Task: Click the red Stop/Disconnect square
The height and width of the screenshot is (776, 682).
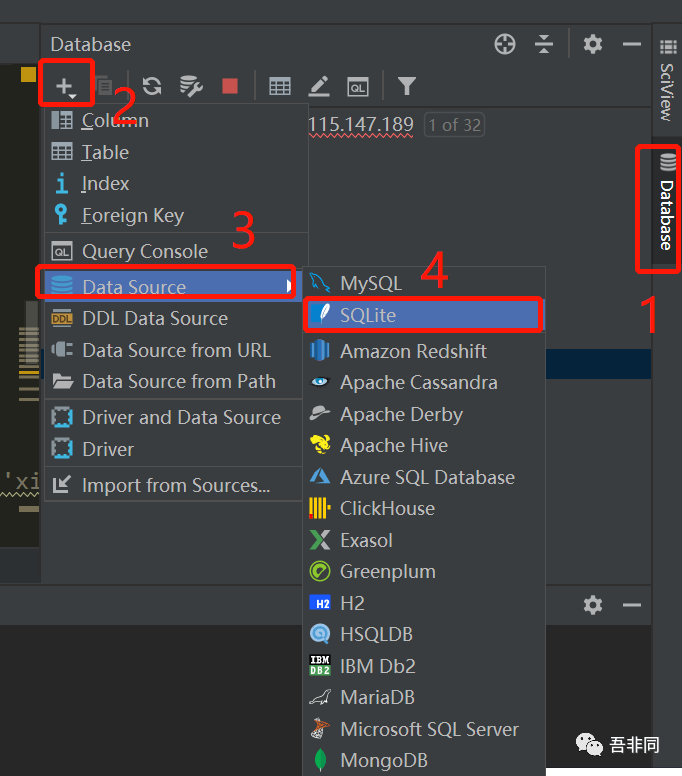Action: [x=230, y=86]
